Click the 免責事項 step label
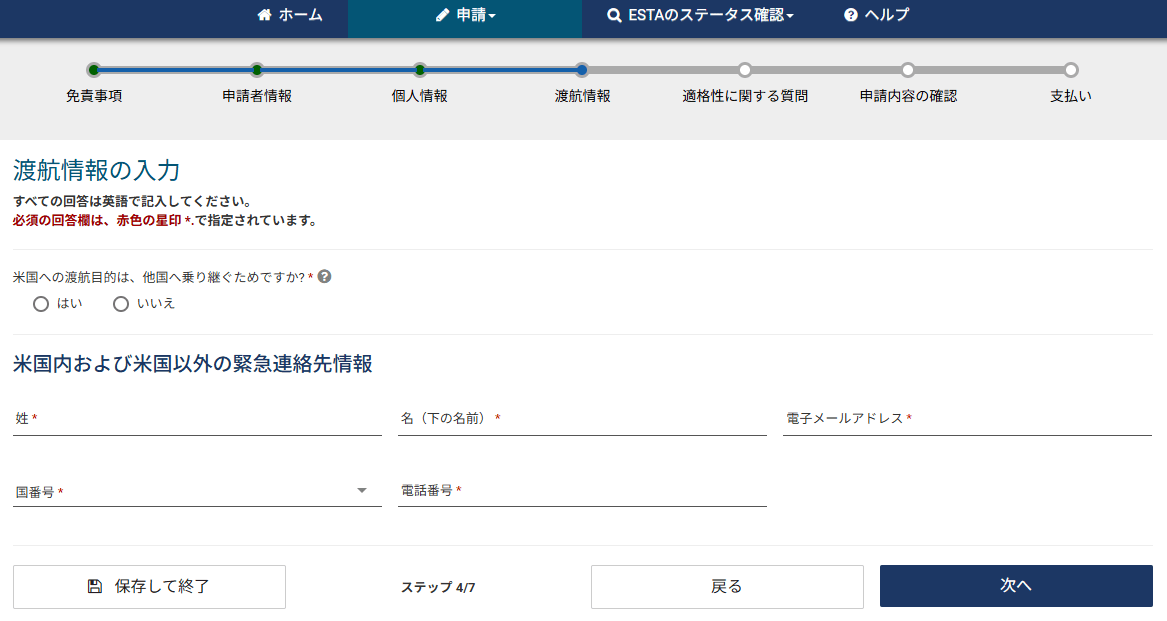The height and width of the screenshot is (621, 1167). pos(94,96)
